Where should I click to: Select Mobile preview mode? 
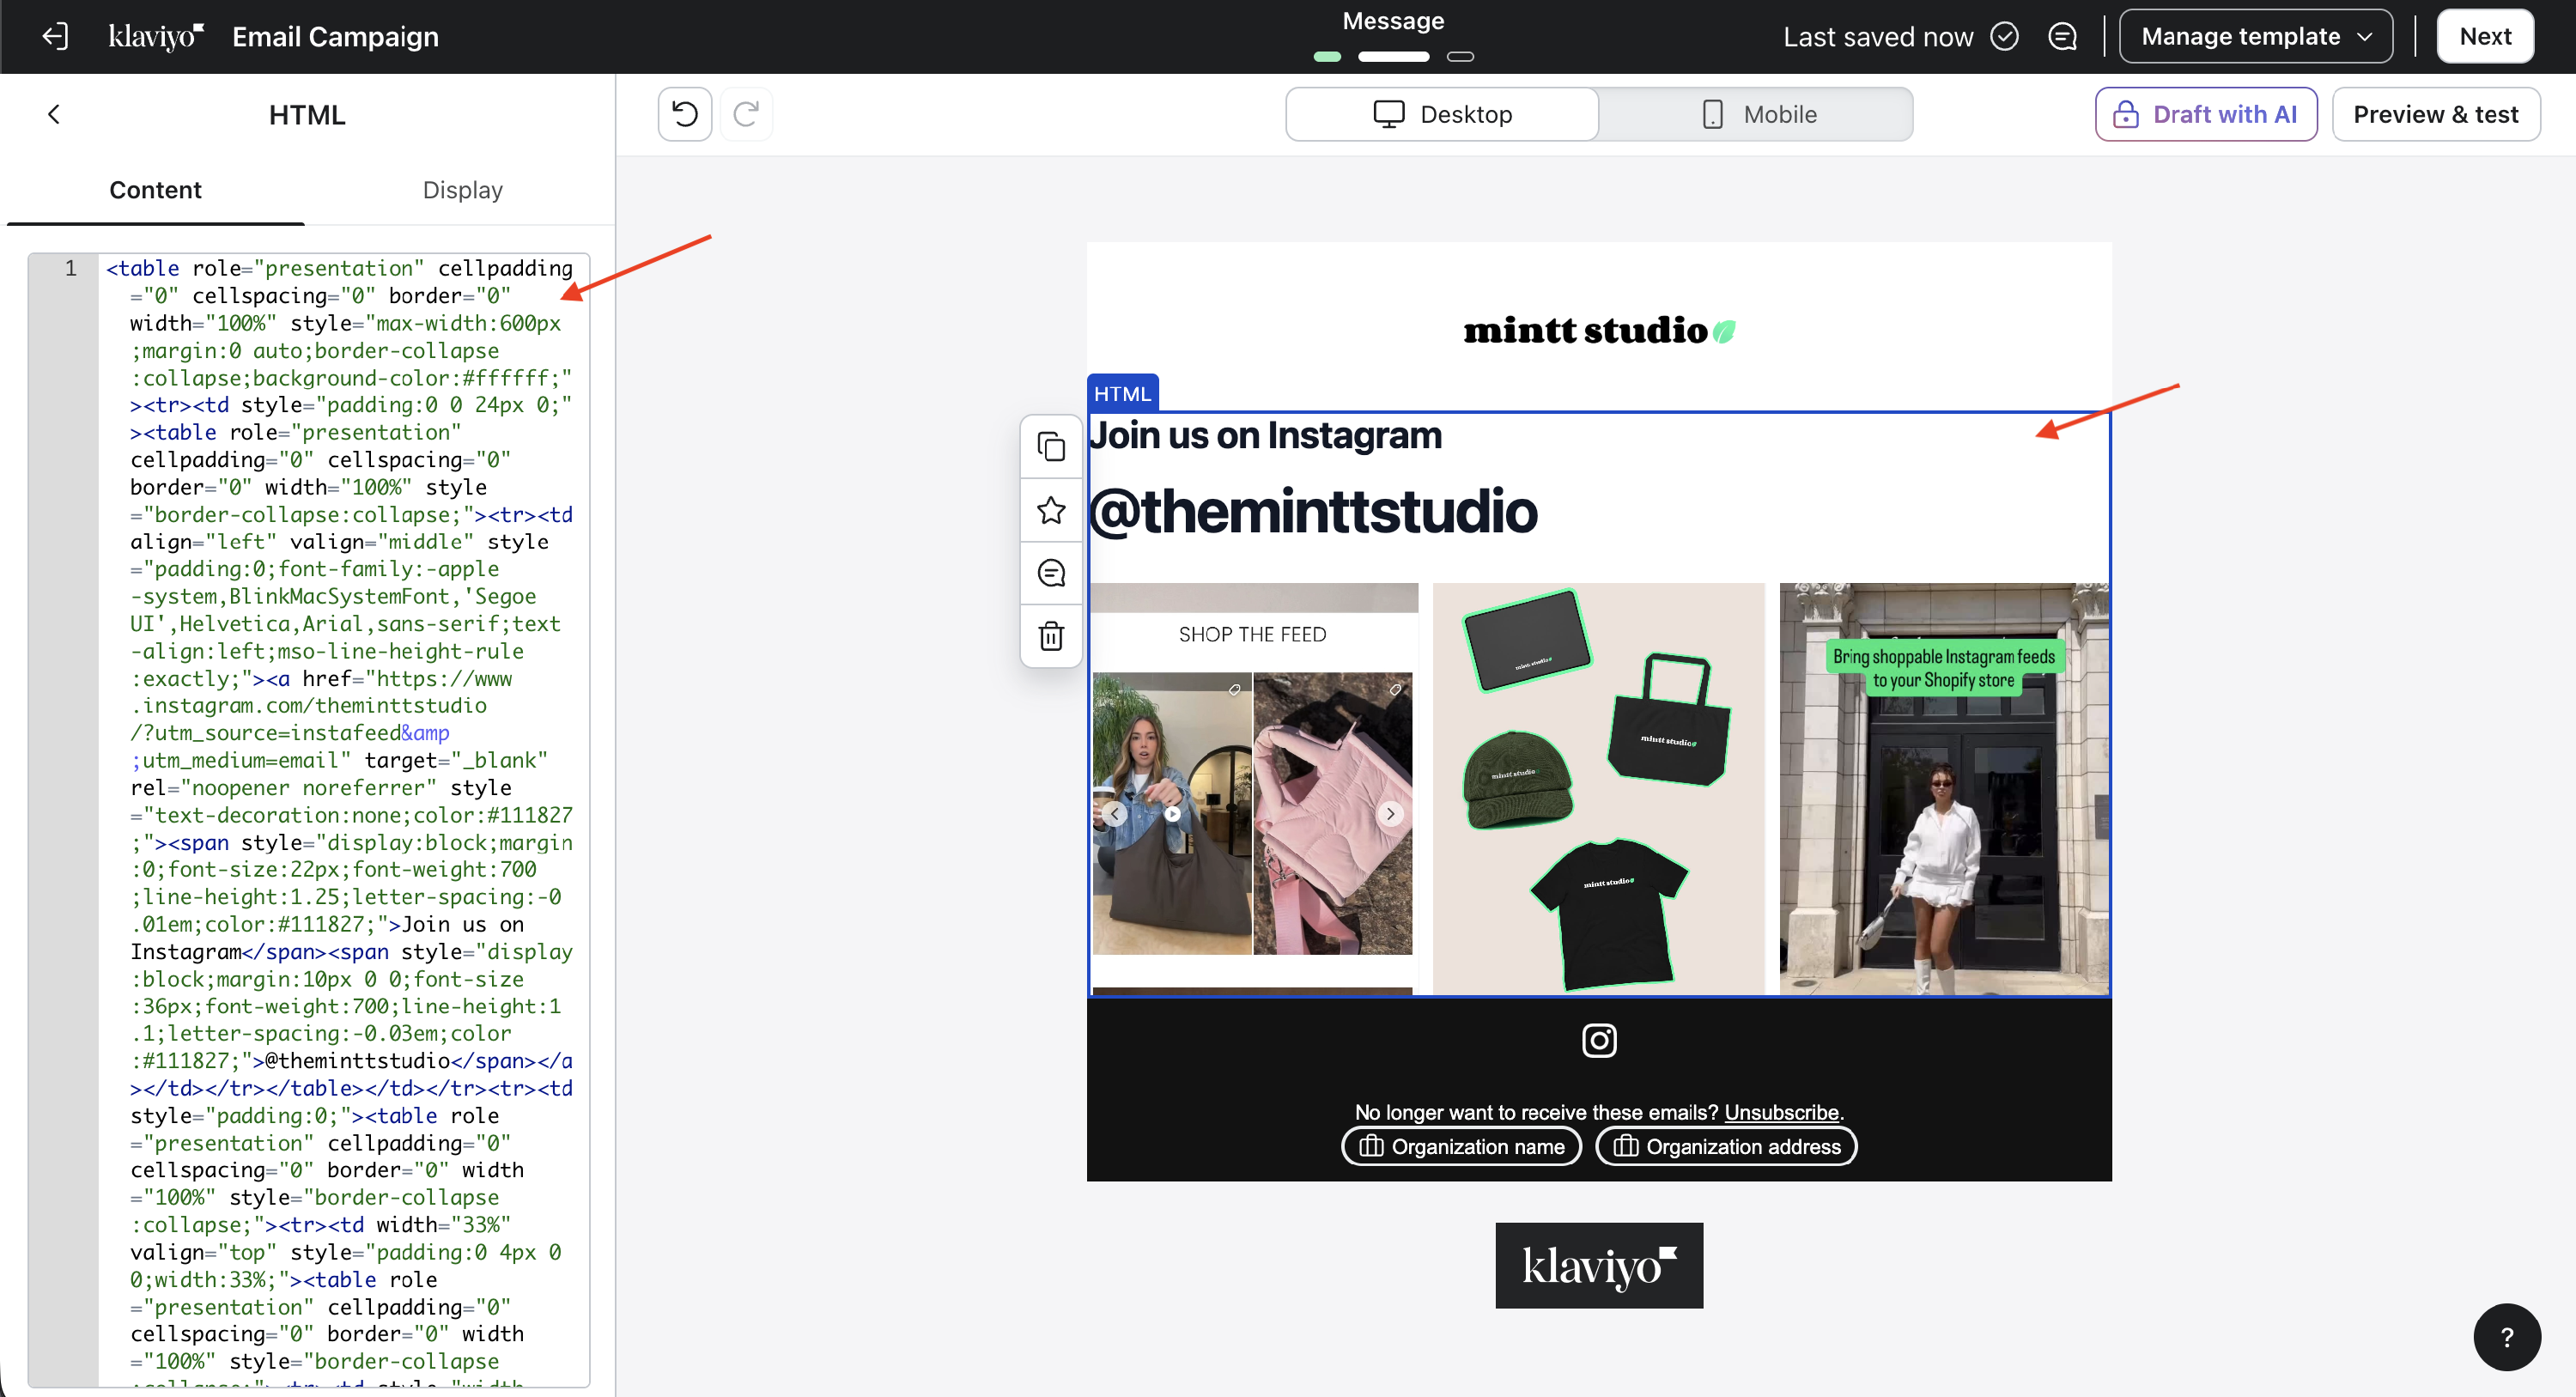1757,114
